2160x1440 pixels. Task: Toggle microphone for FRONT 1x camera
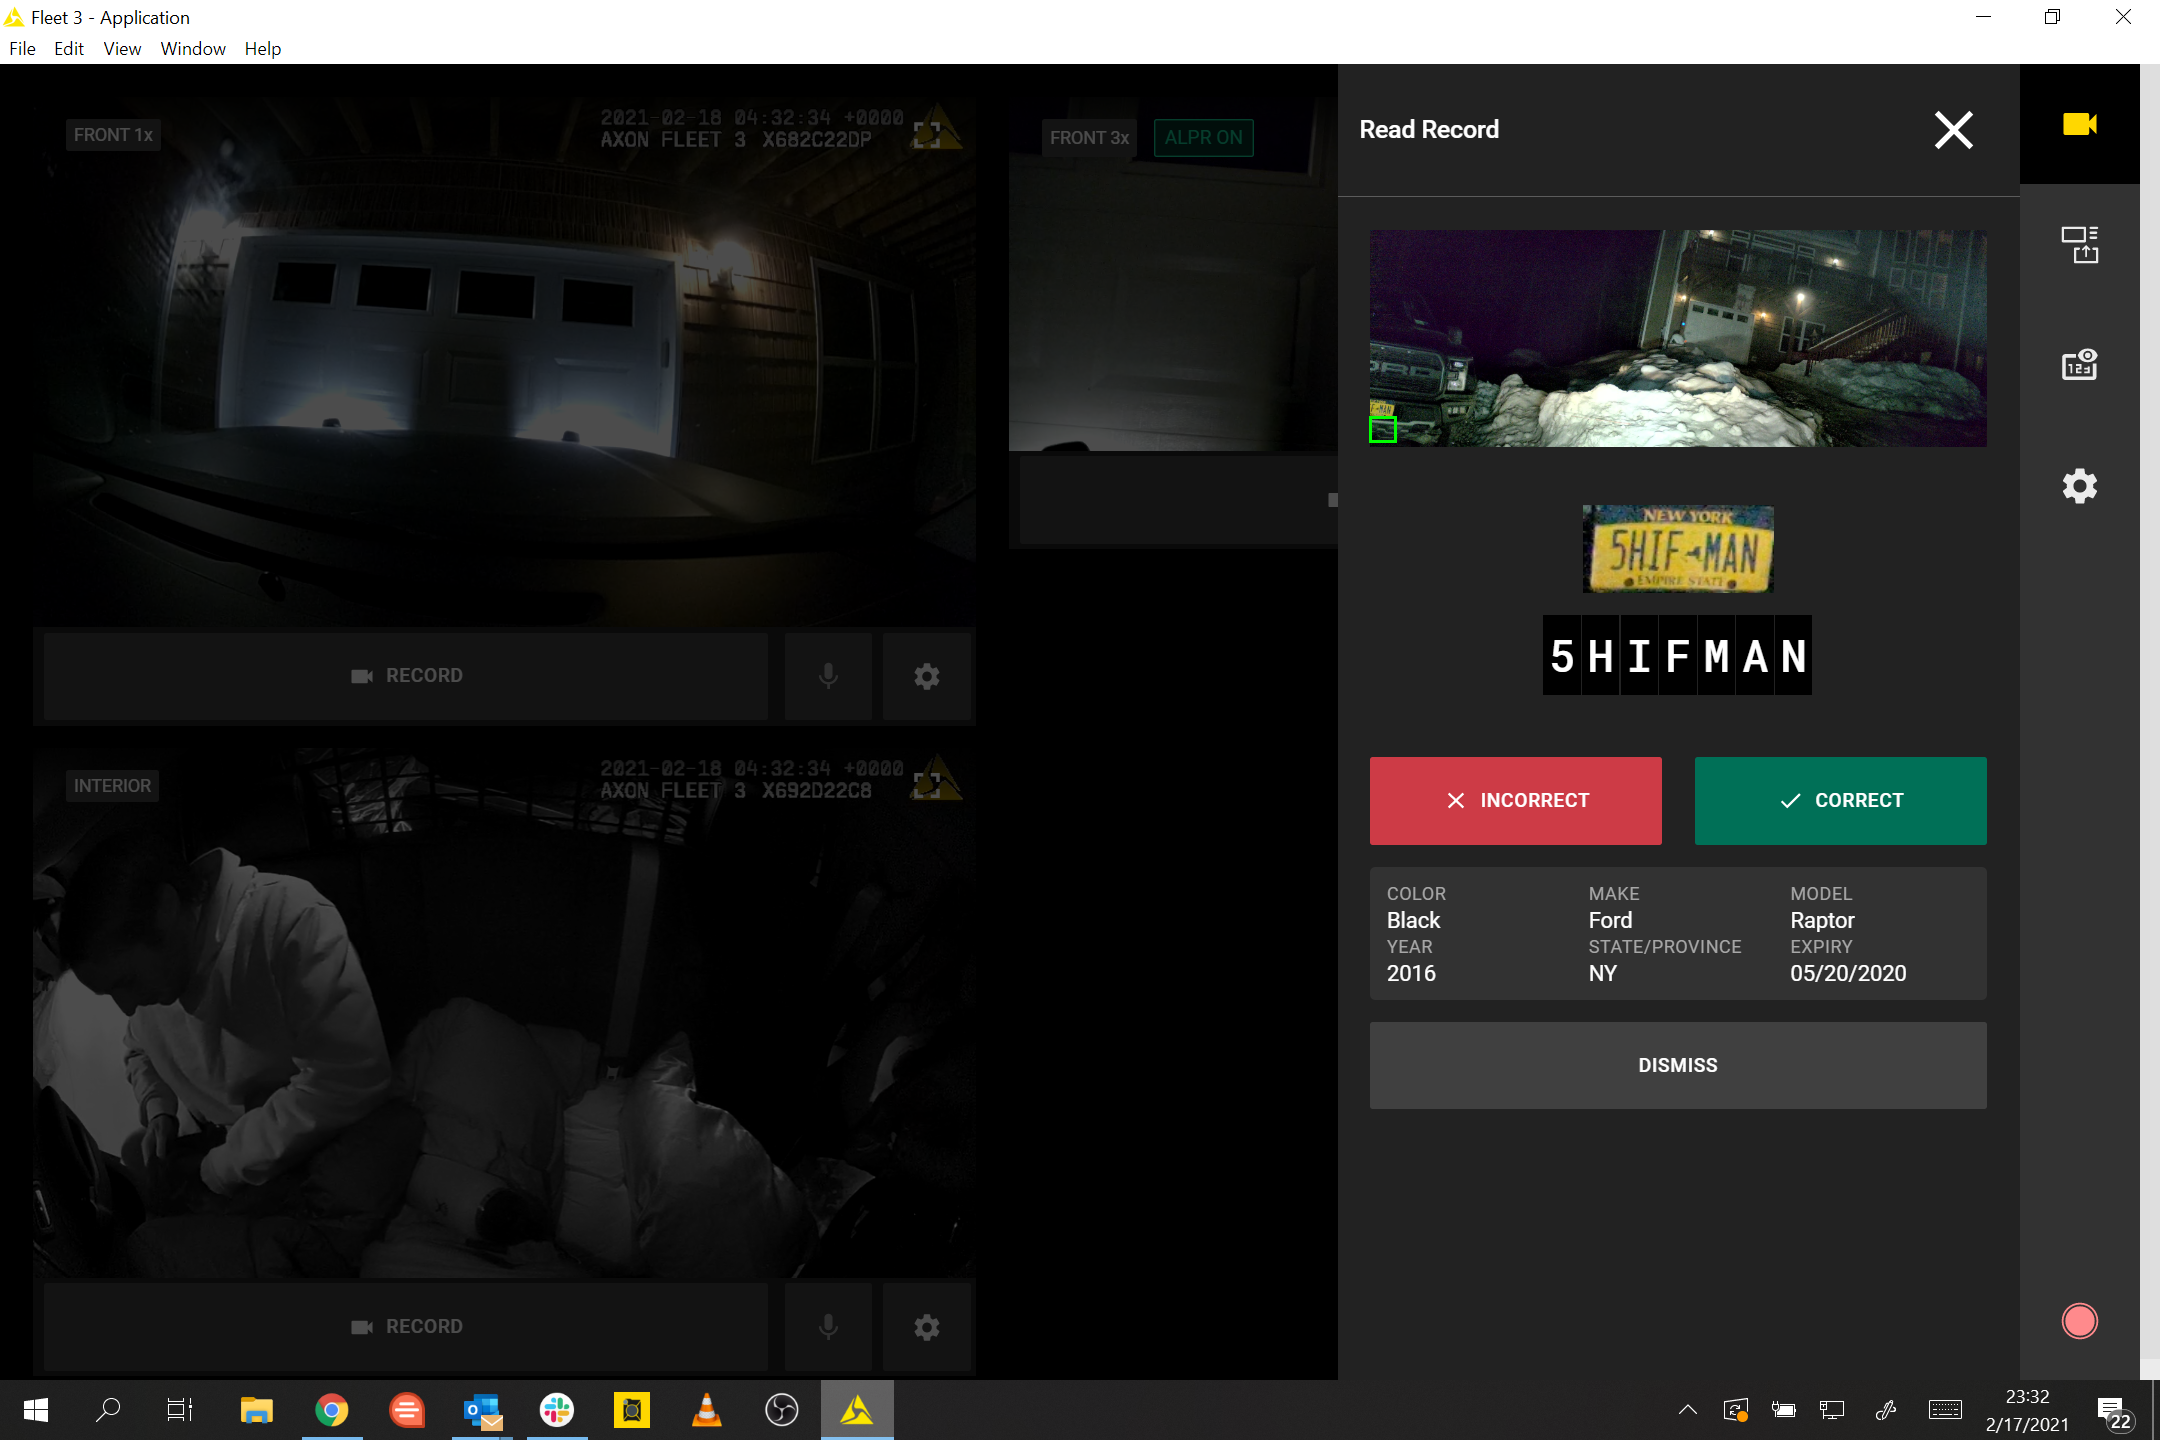[x=828, y=676]
